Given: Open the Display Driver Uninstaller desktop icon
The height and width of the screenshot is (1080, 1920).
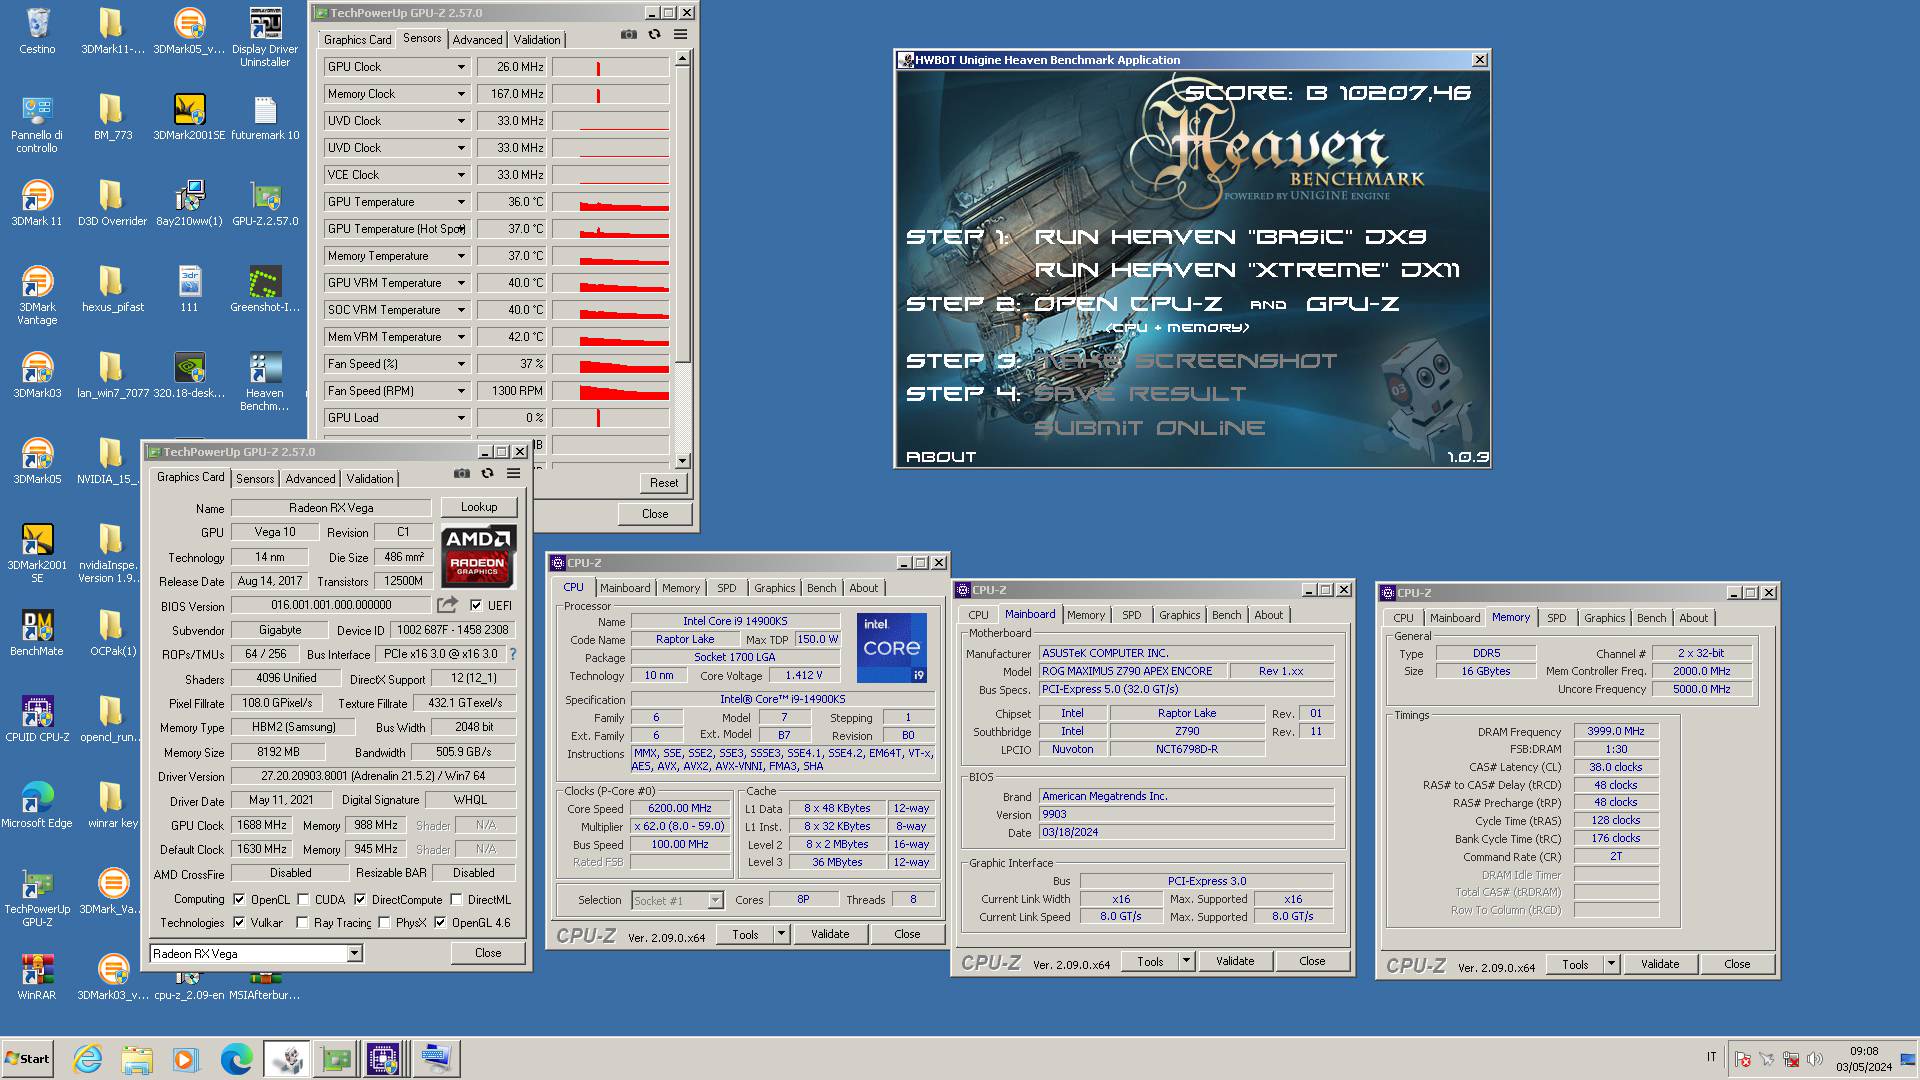Looking at the screenshot, I should (x=265, y=37).
